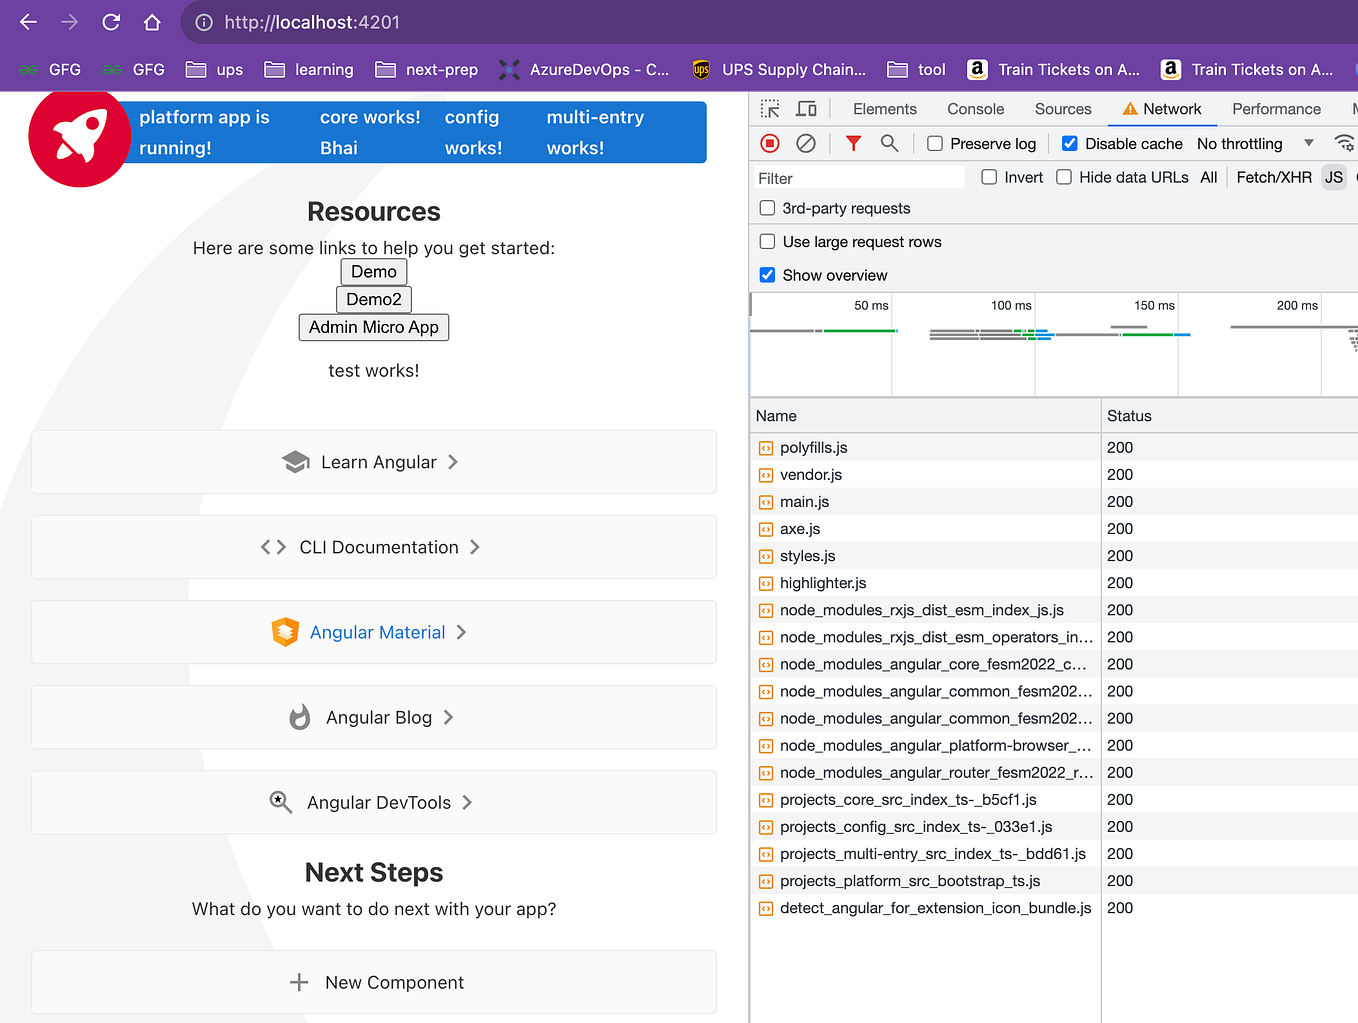Open network conditions wifi icon
Screen dimensions: 1358x1023
[x=1345, y=143]
